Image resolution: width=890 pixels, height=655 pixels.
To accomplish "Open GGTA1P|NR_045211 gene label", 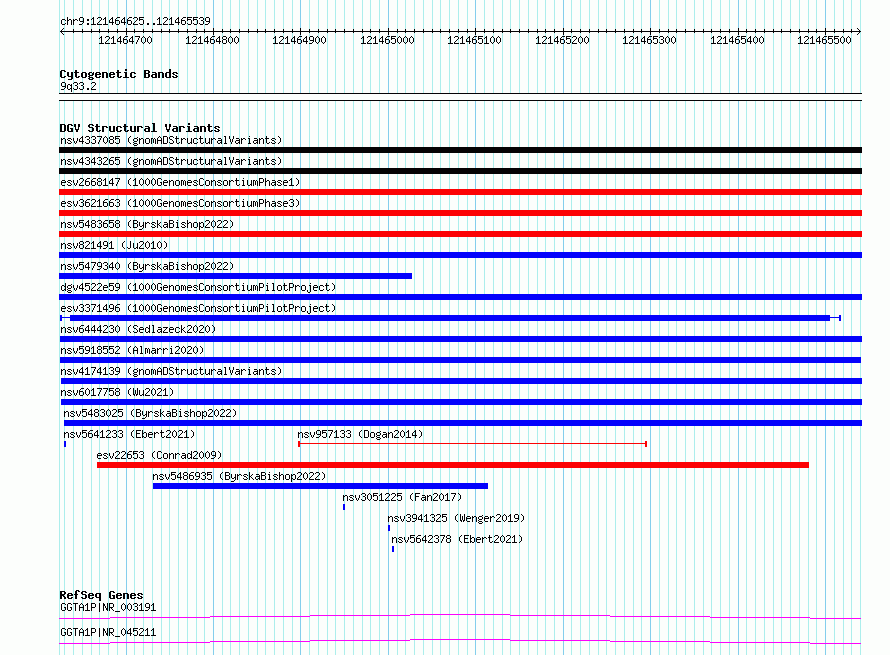I will pyautogui.click(x=108, y=632).
